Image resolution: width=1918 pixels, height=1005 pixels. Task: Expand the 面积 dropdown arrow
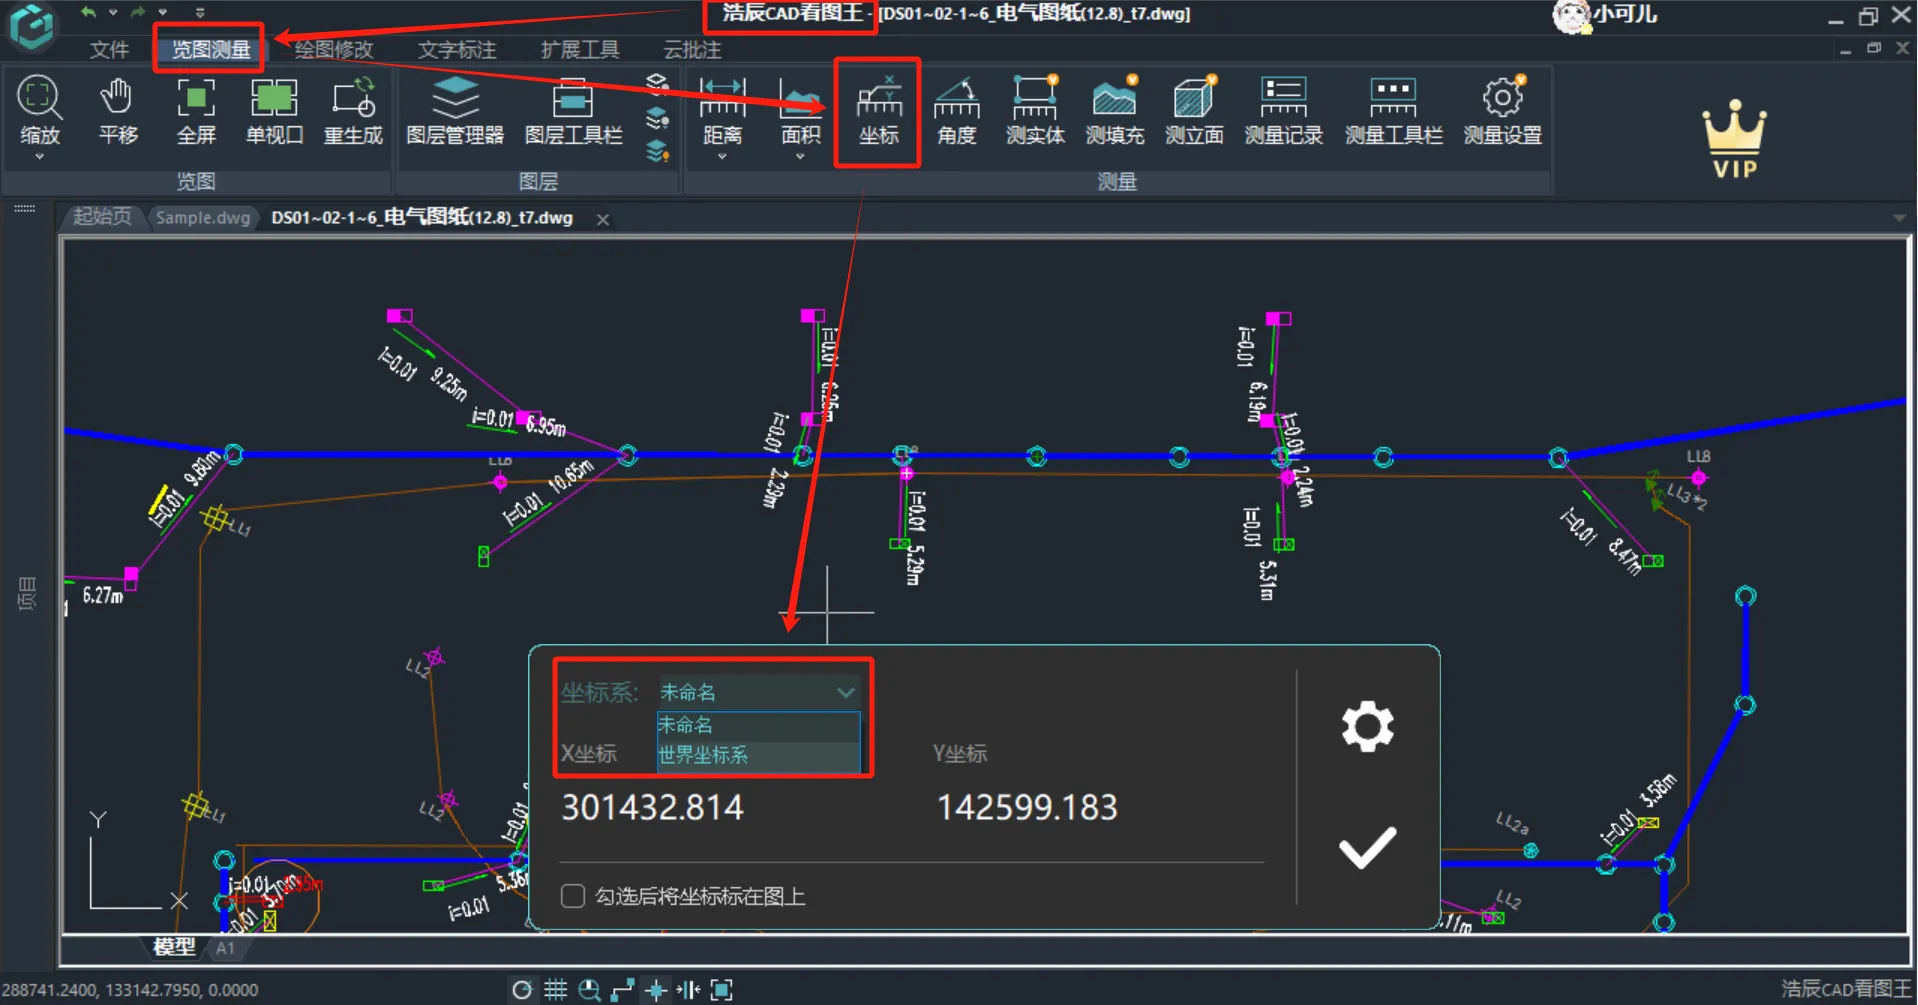coord(800,157)
